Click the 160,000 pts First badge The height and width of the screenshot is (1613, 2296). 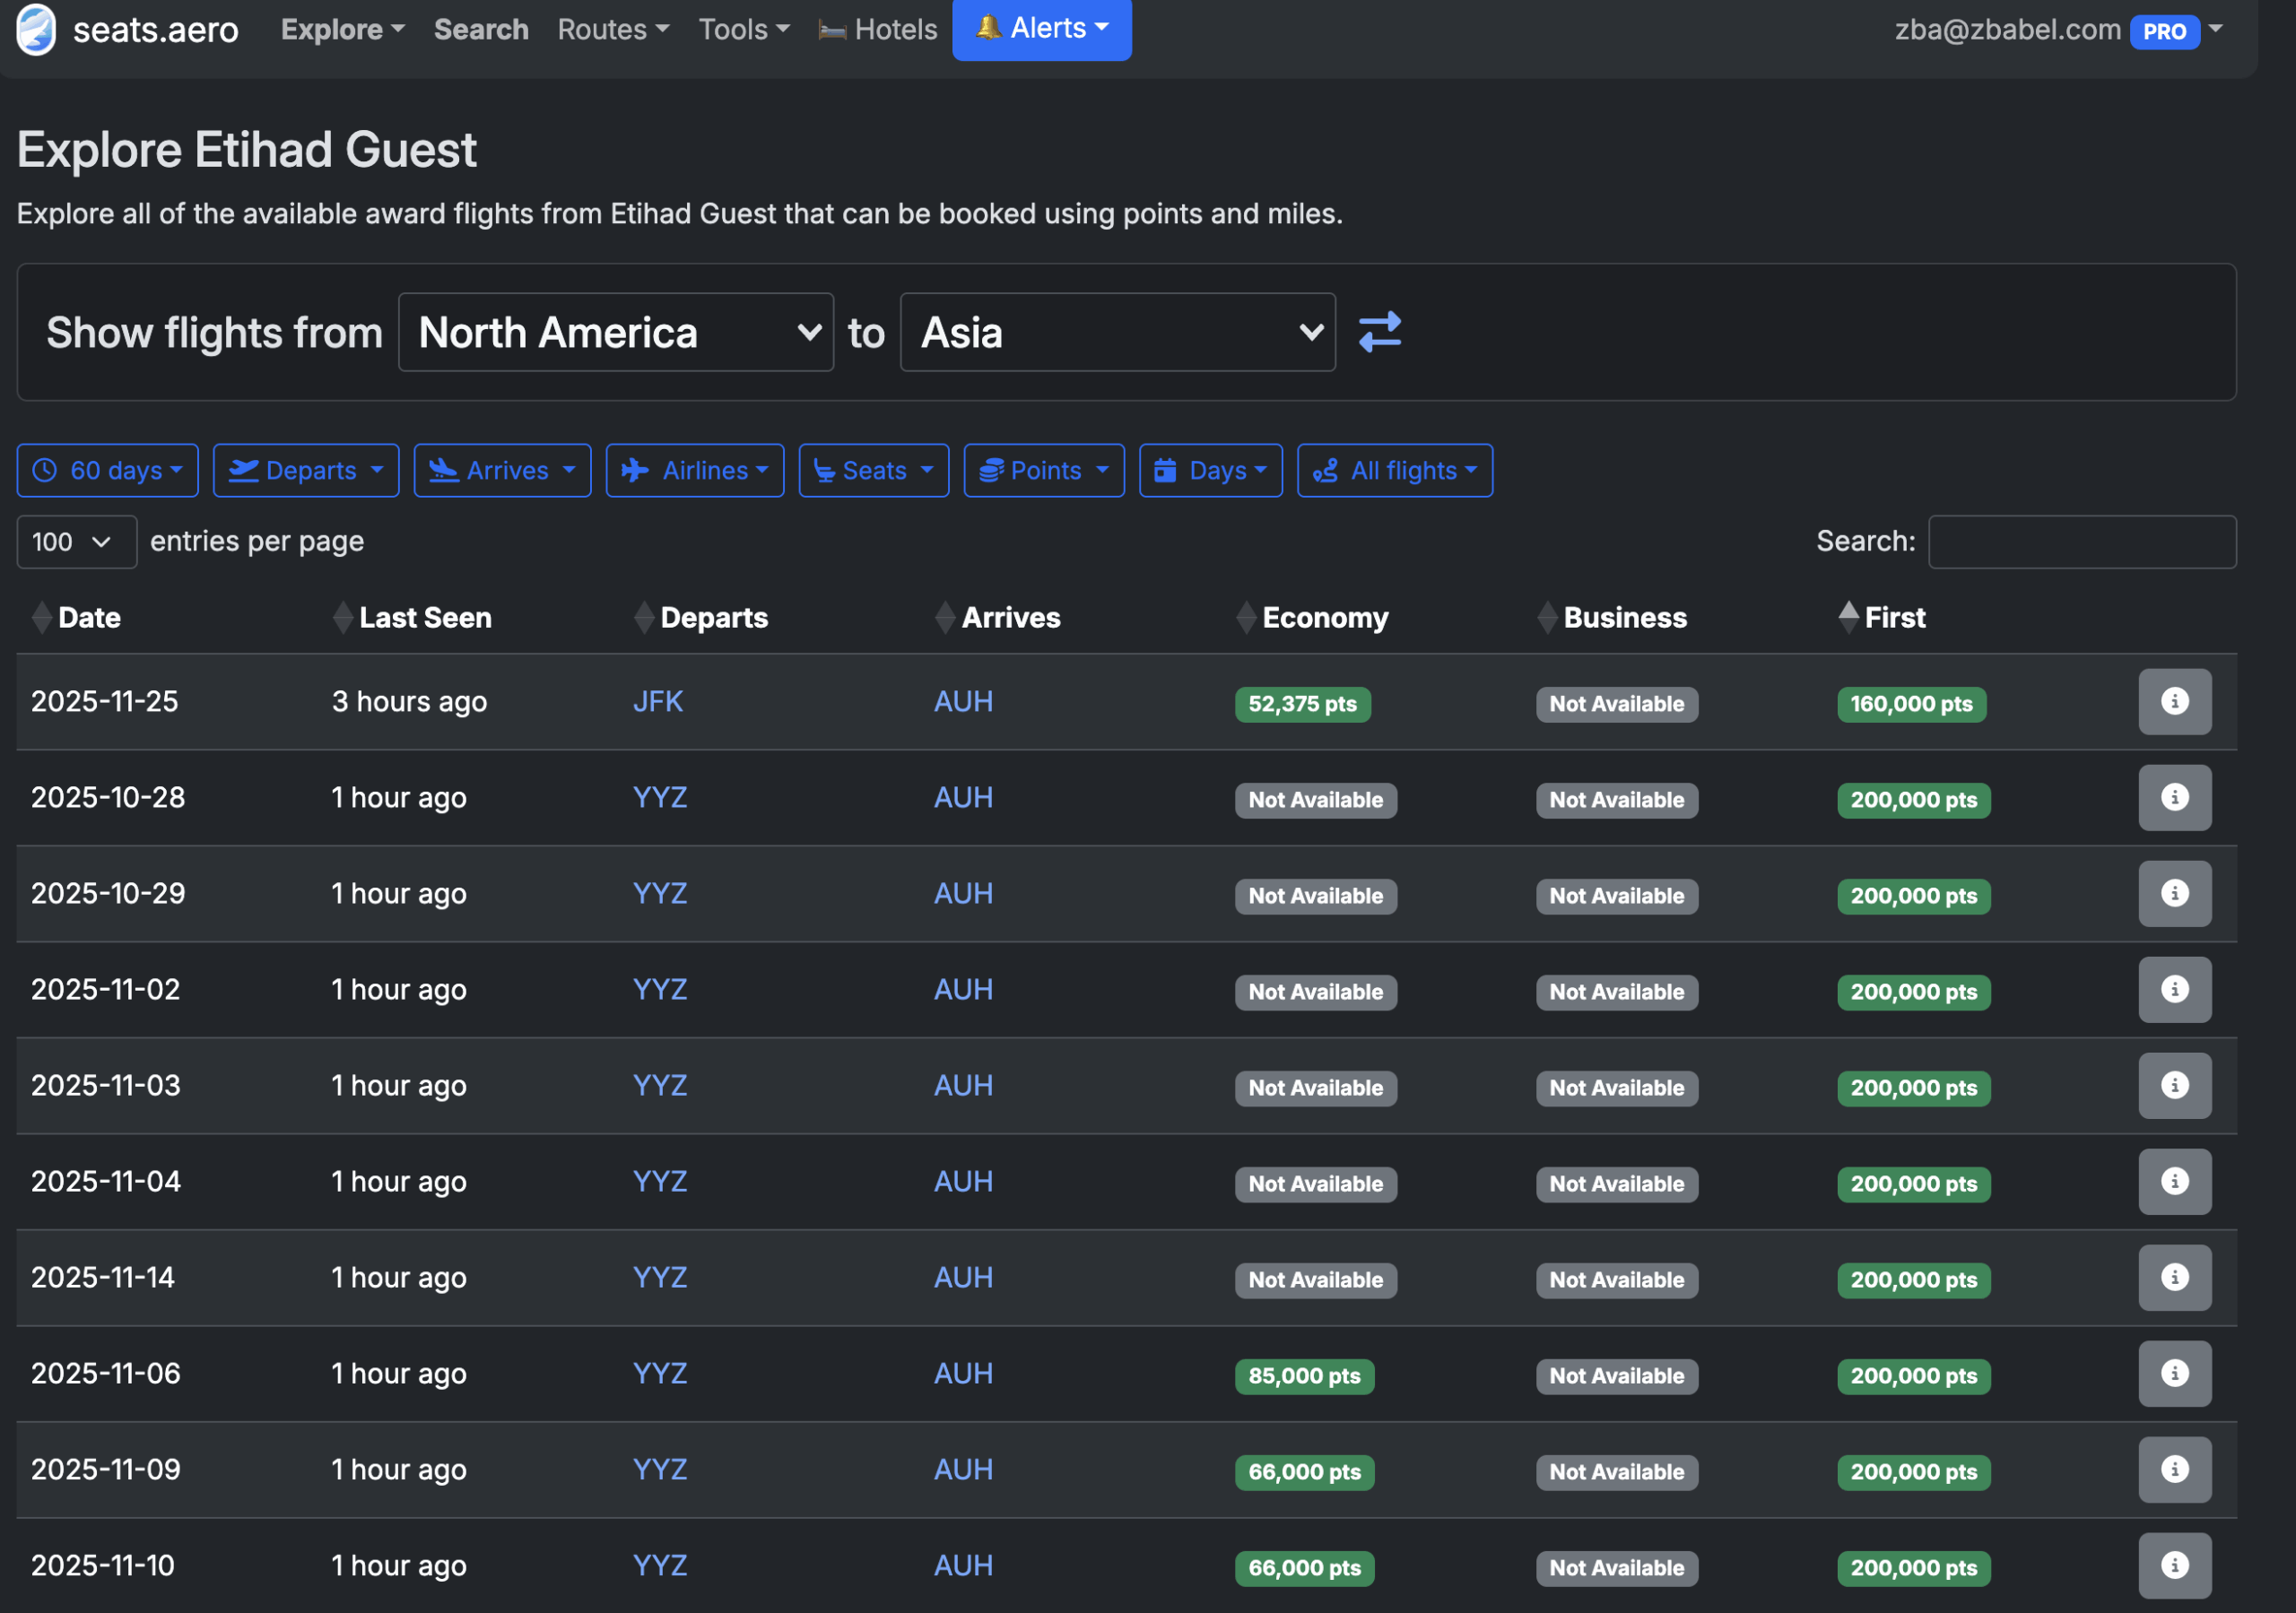[1910, 704]
